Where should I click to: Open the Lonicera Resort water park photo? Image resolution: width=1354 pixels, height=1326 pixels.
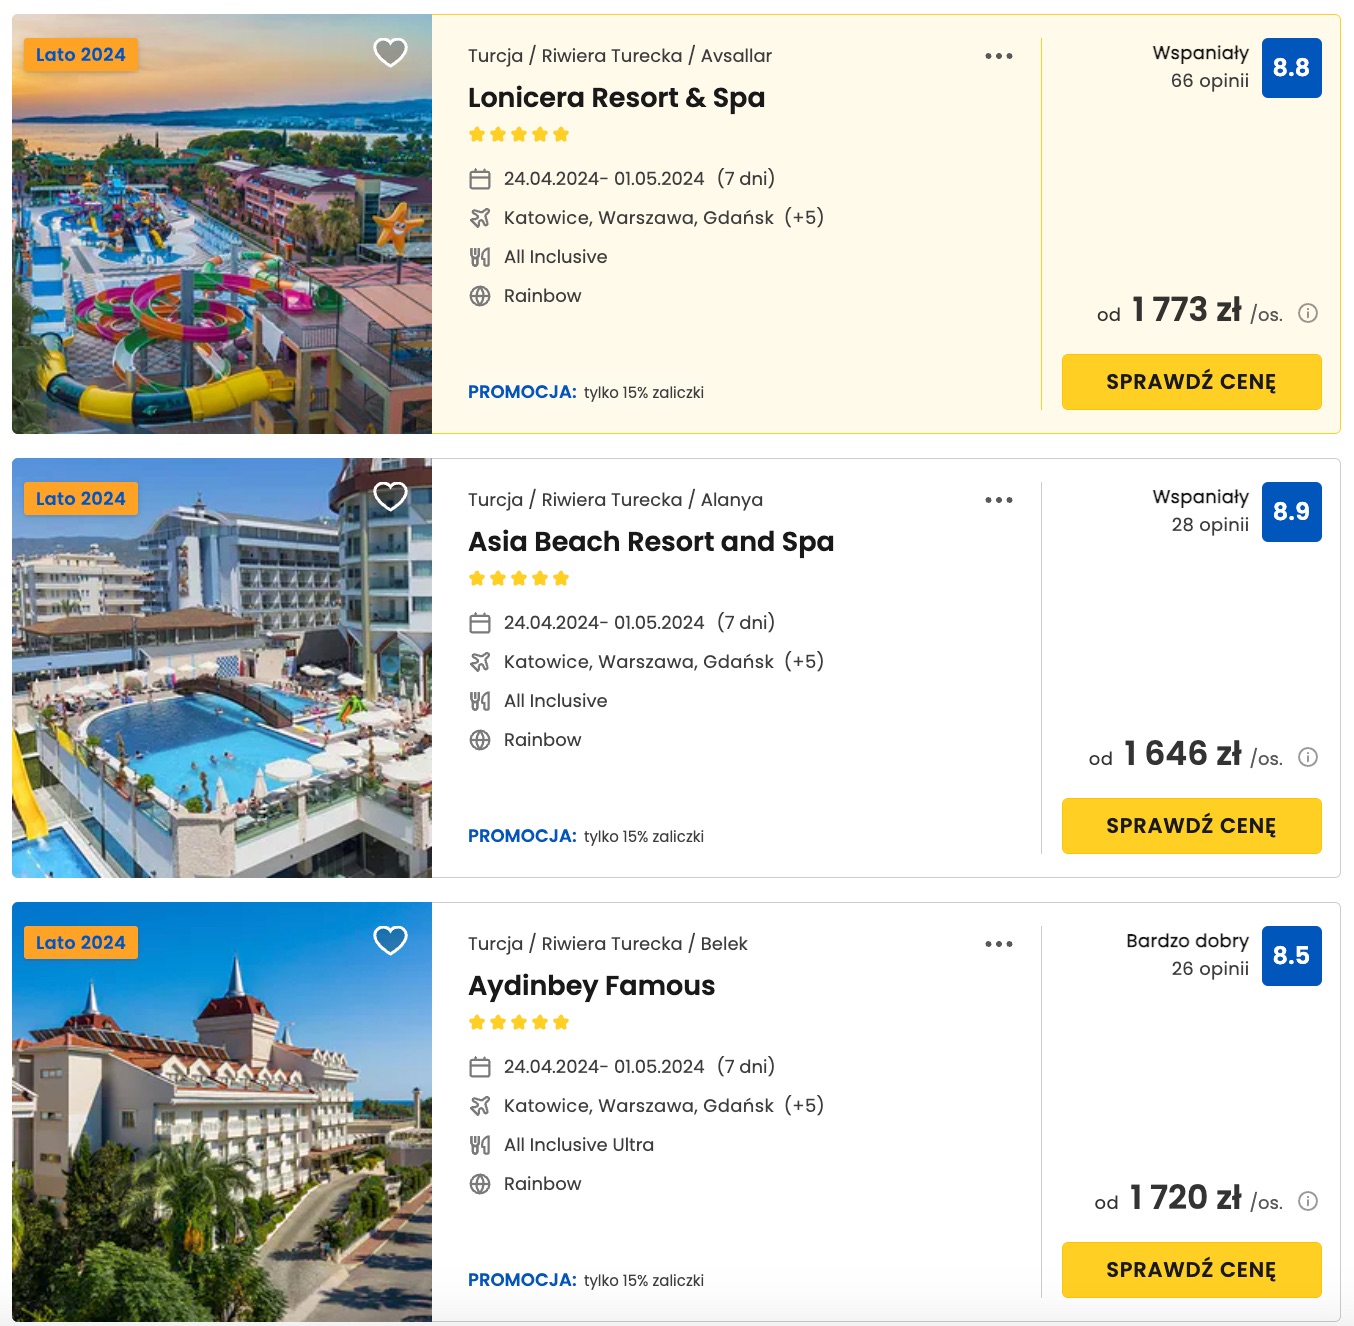tap(222, 224)
